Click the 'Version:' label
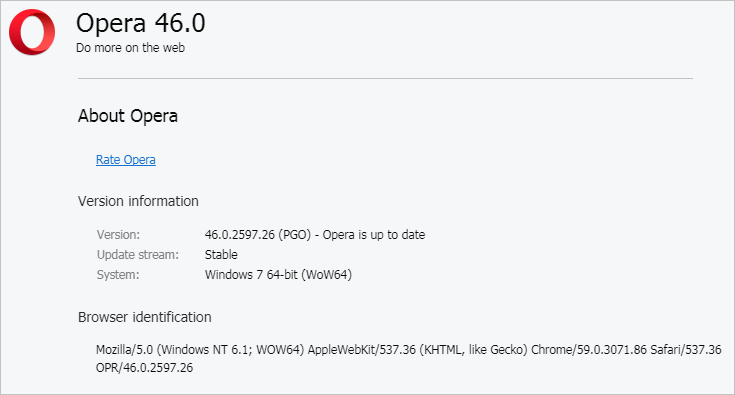Screen dimensions: 735x395 [x=118, y=235]
